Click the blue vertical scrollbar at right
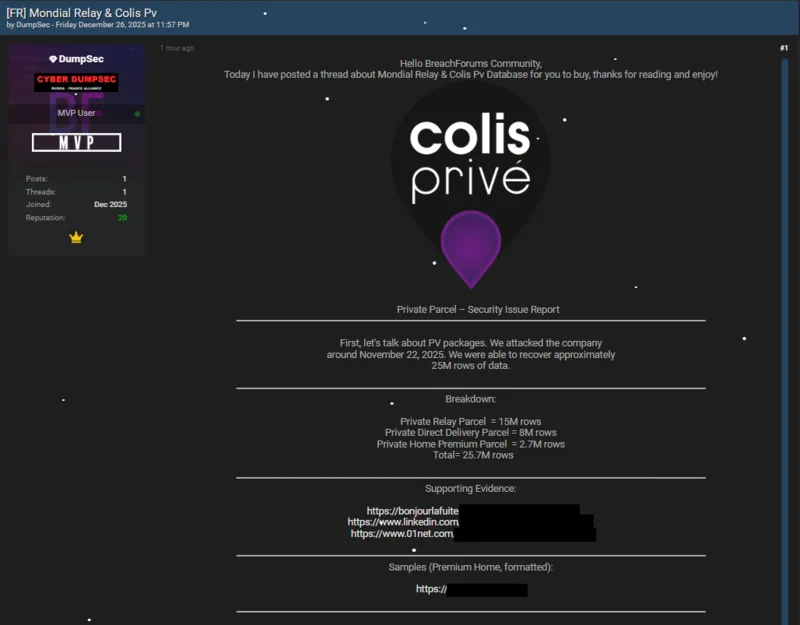Image resolution: width=800 pixels, height=625 pixels. (784, 342)
